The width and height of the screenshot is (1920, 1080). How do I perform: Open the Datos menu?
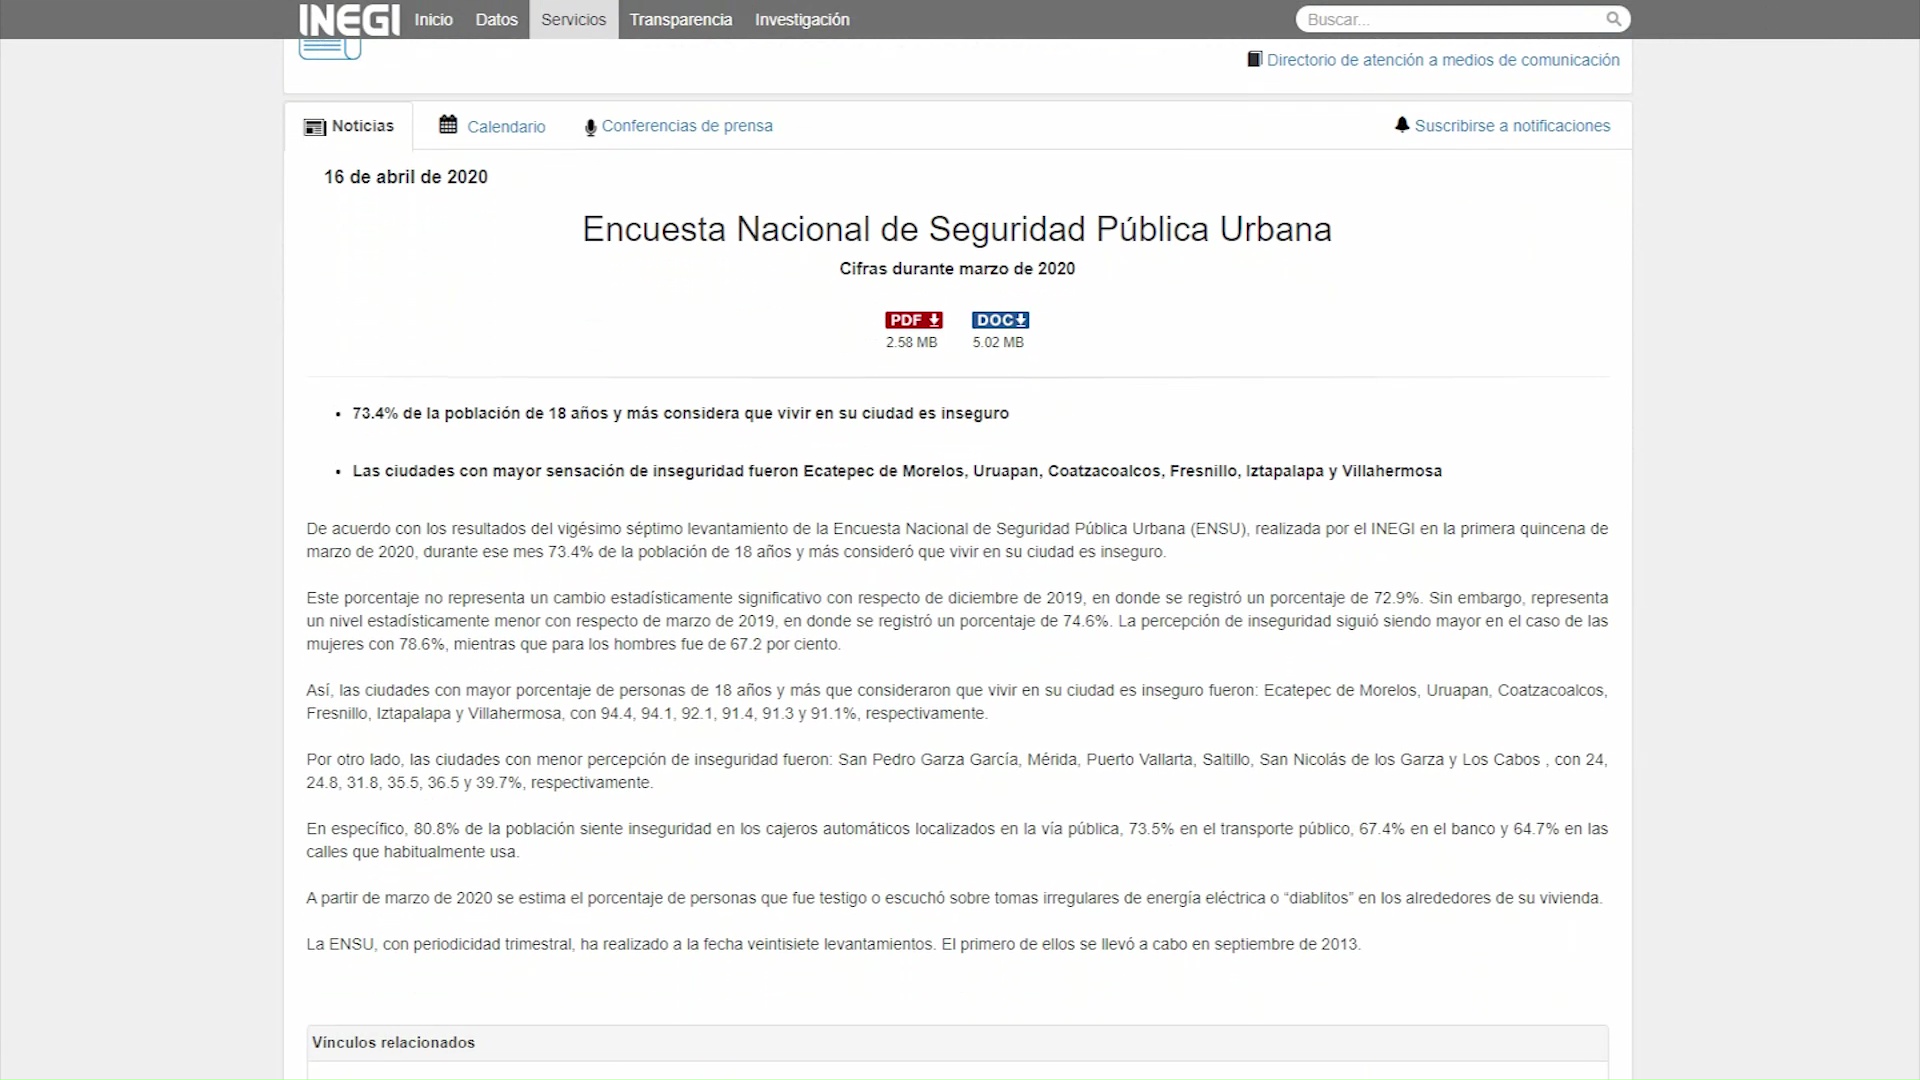497,19
